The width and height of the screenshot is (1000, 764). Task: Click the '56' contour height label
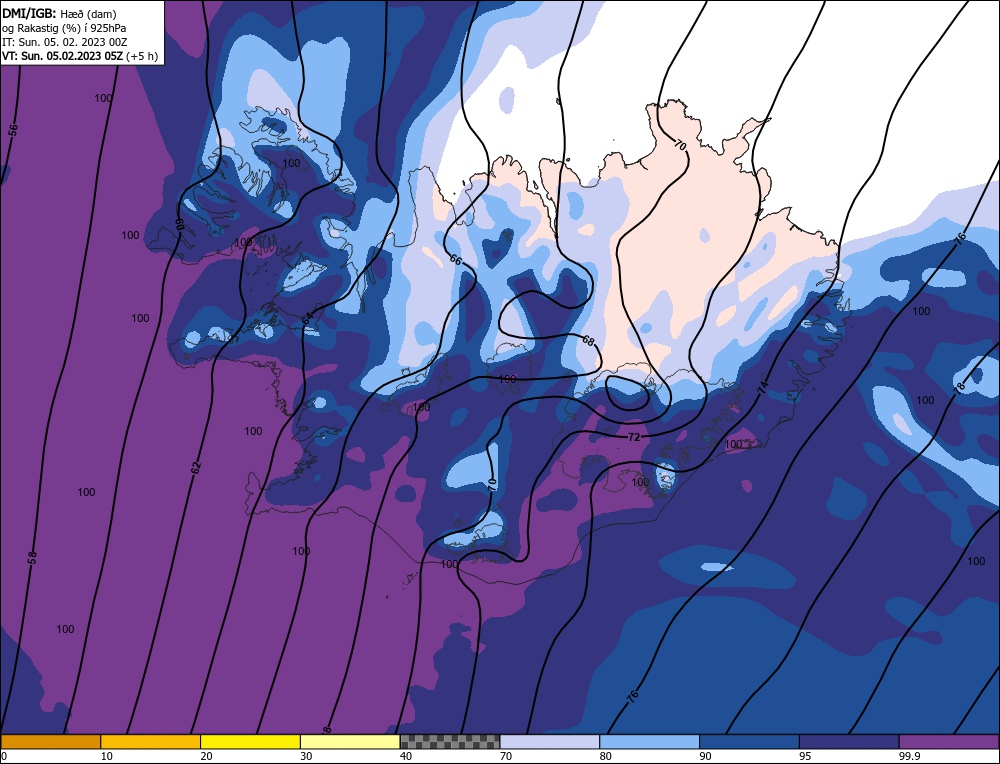(x=13, y=130)
